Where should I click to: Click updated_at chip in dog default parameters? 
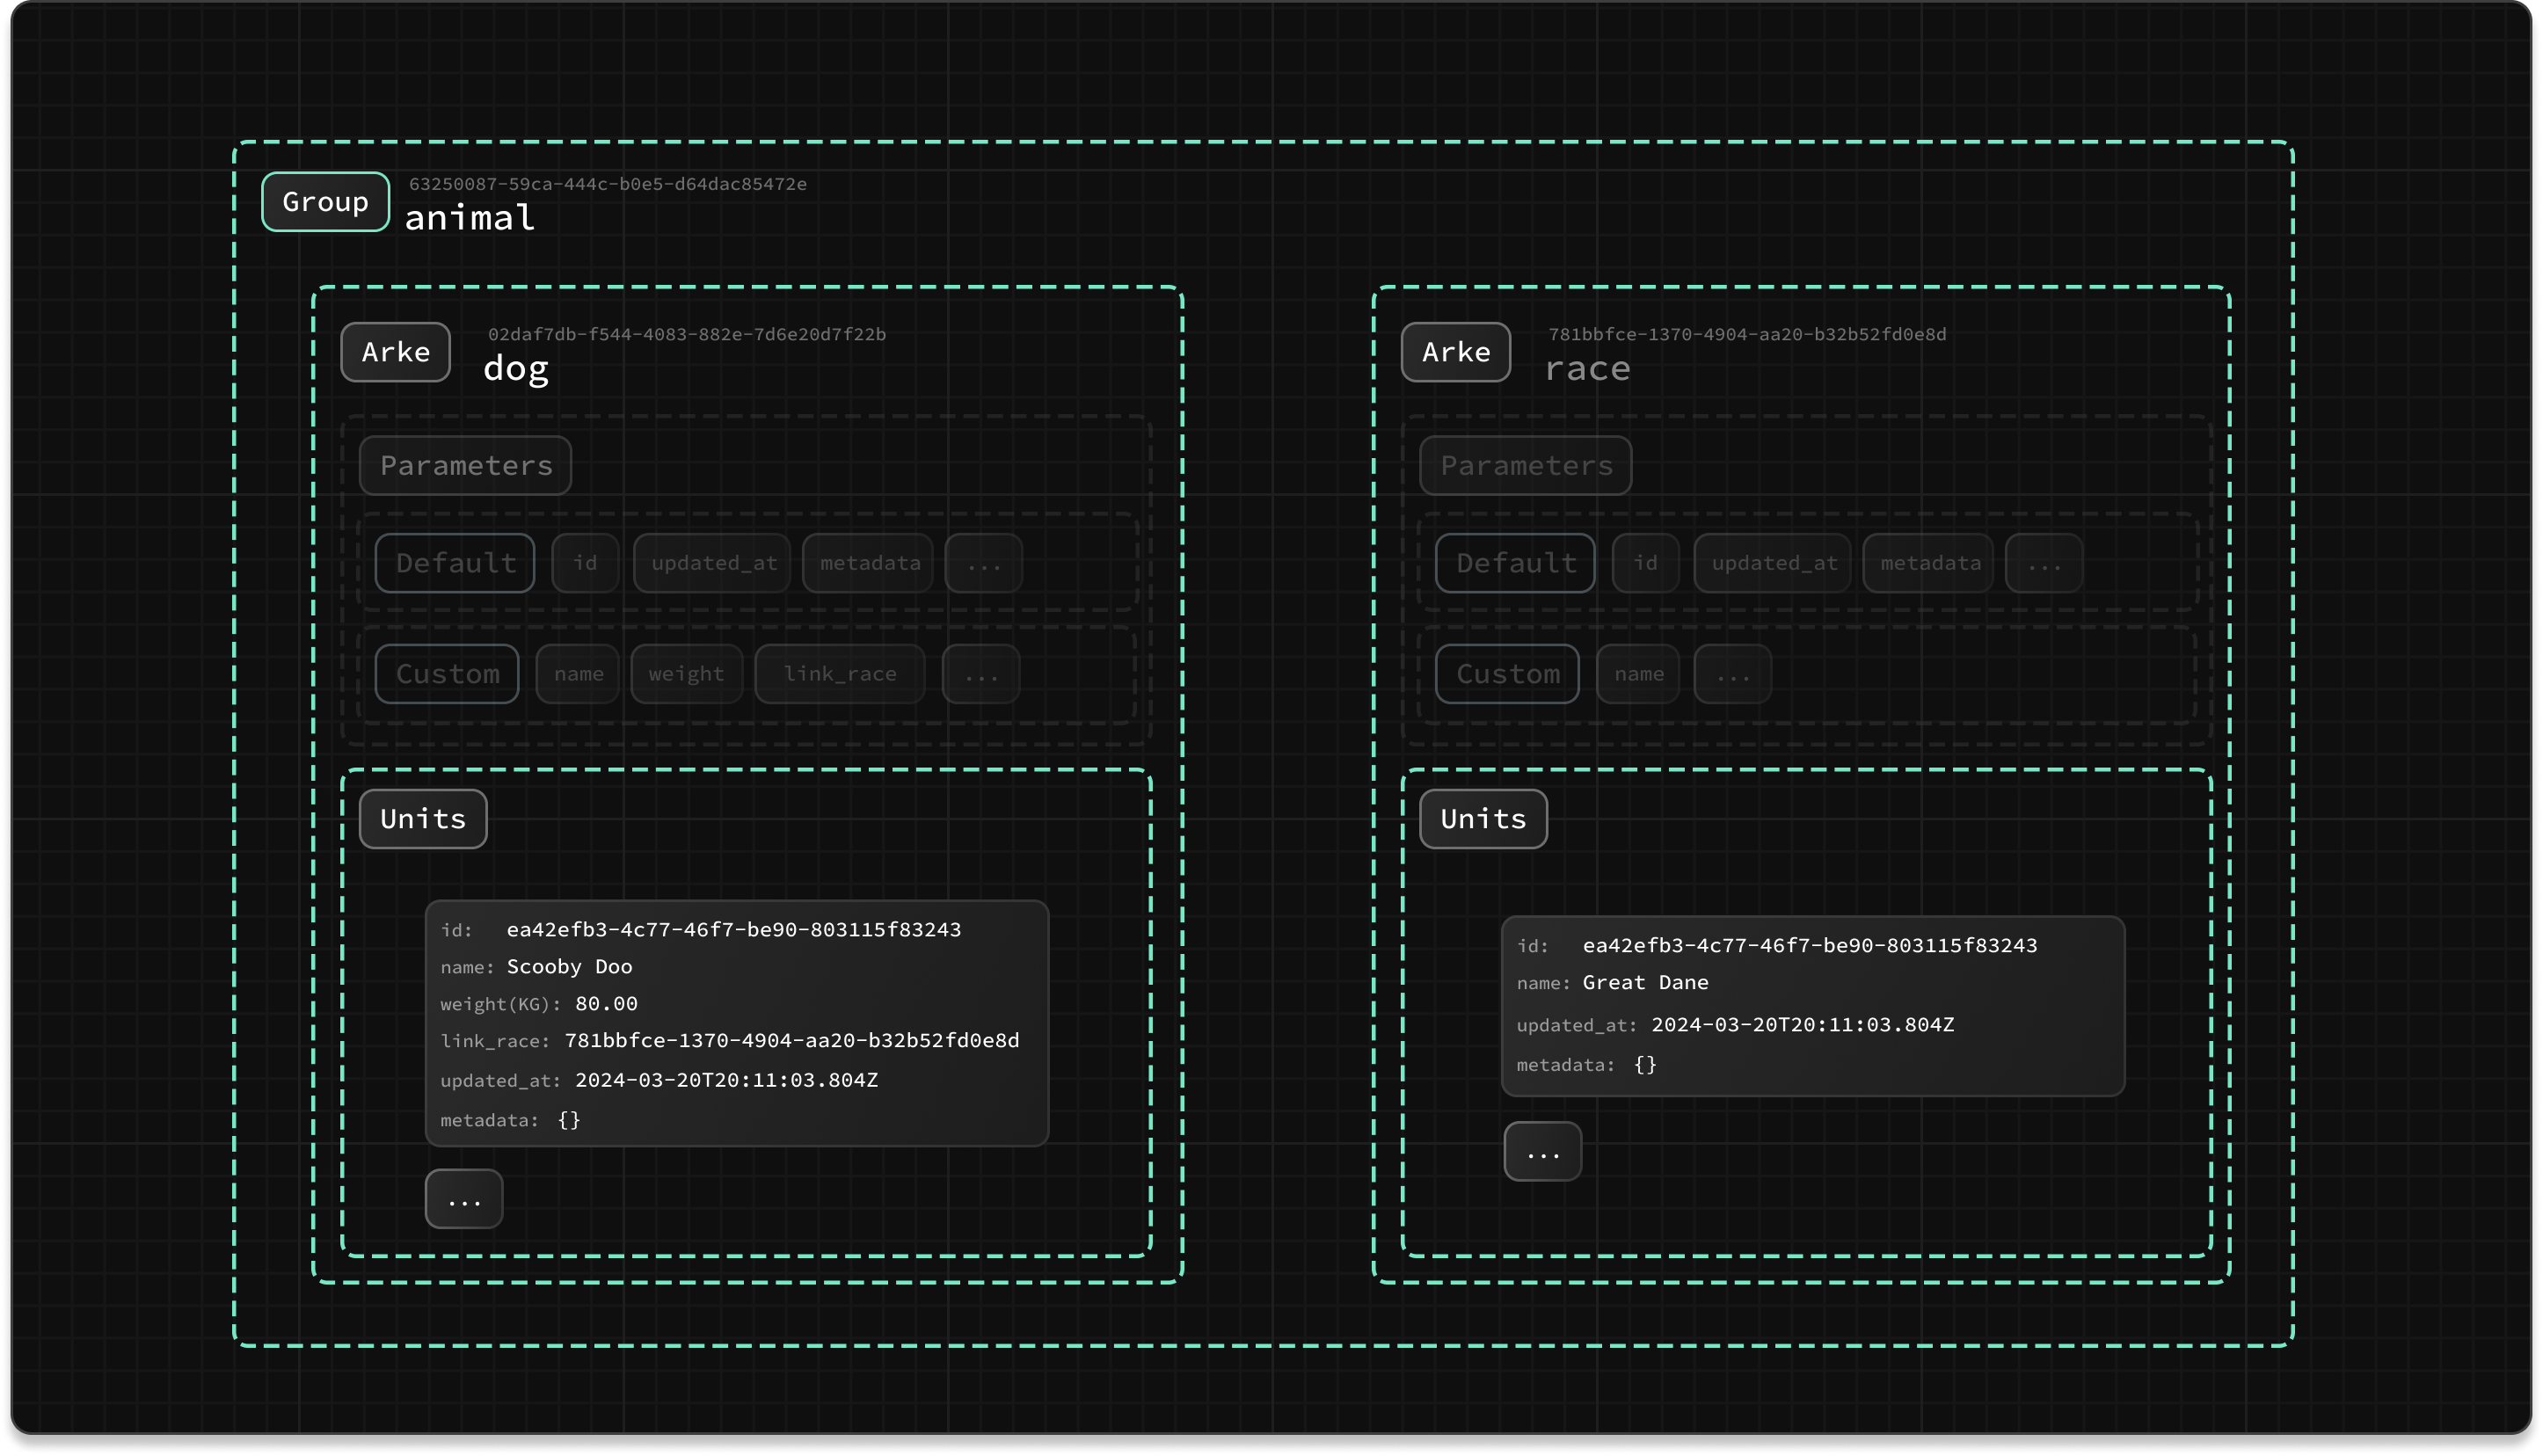pyautogui.click(x=713, y=563)
